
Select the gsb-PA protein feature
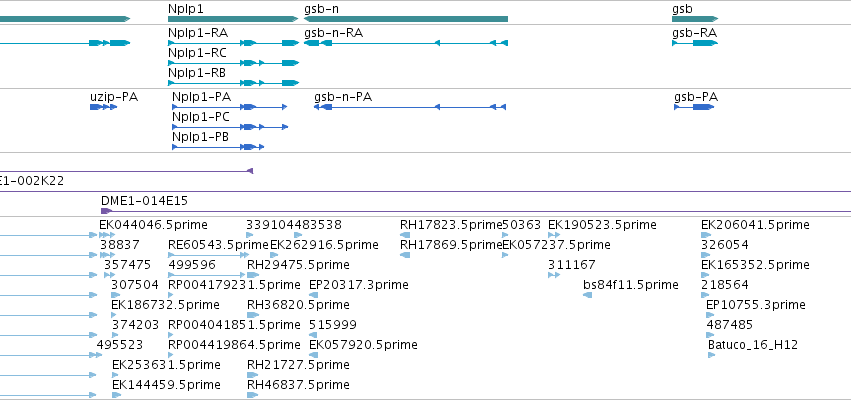point(694,107)
